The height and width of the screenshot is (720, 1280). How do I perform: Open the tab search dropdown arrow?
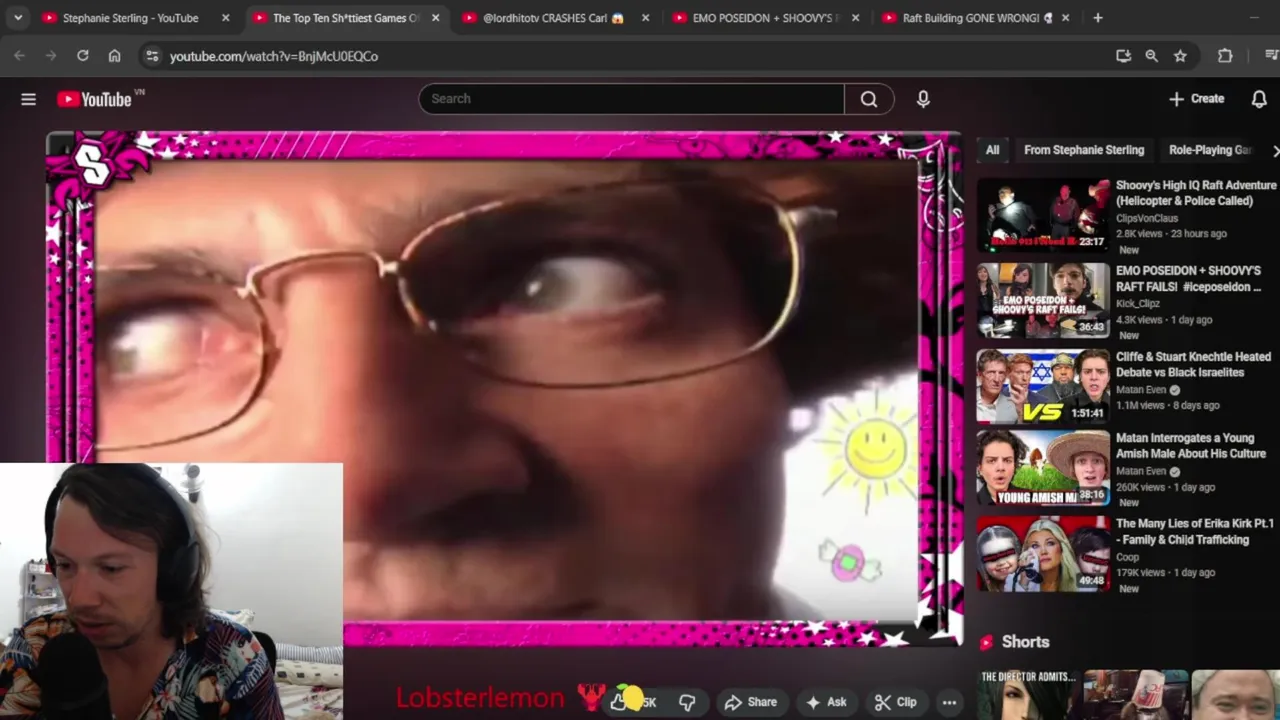[x=18, y=18]
